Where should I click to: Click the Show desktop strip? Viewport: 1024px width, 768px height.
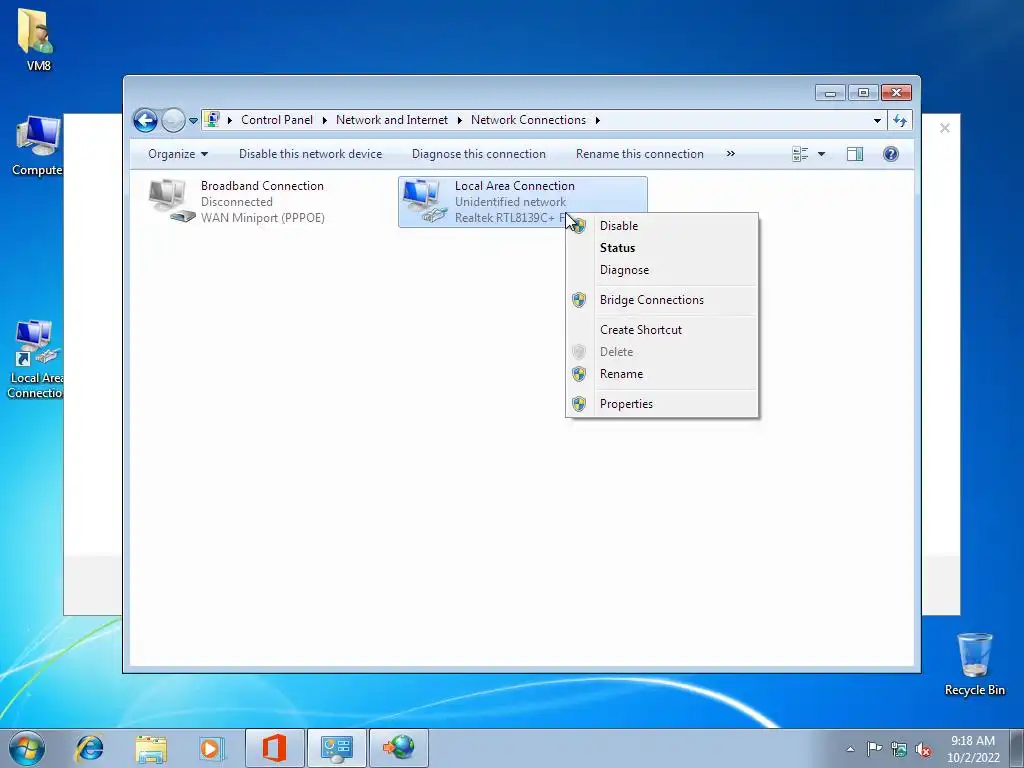(1016, 749)
